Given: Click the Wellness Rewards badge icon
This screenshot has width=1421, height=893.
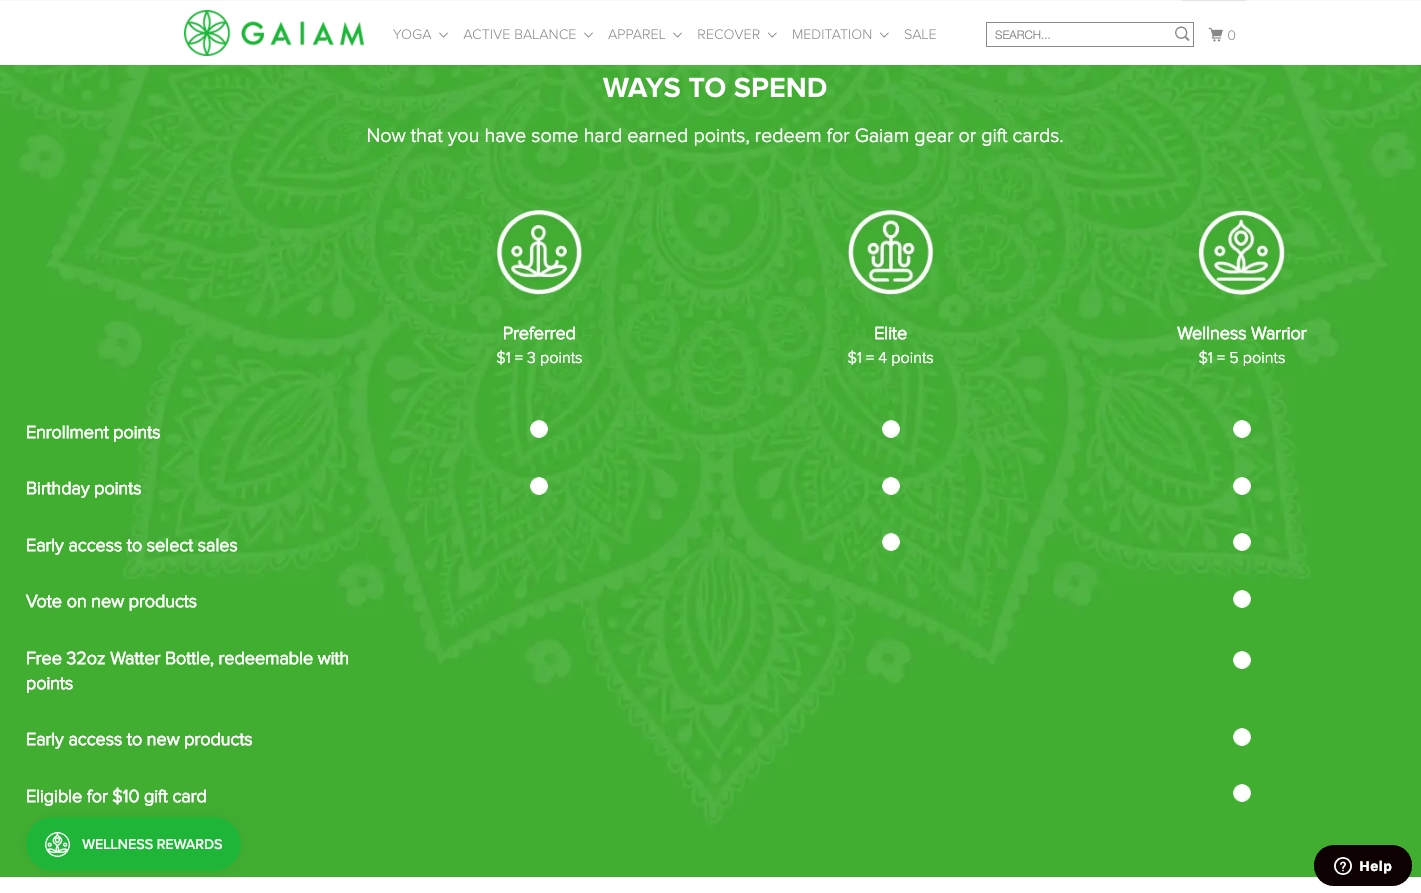Looking at the screenshot, I should (x=58, y=844).
